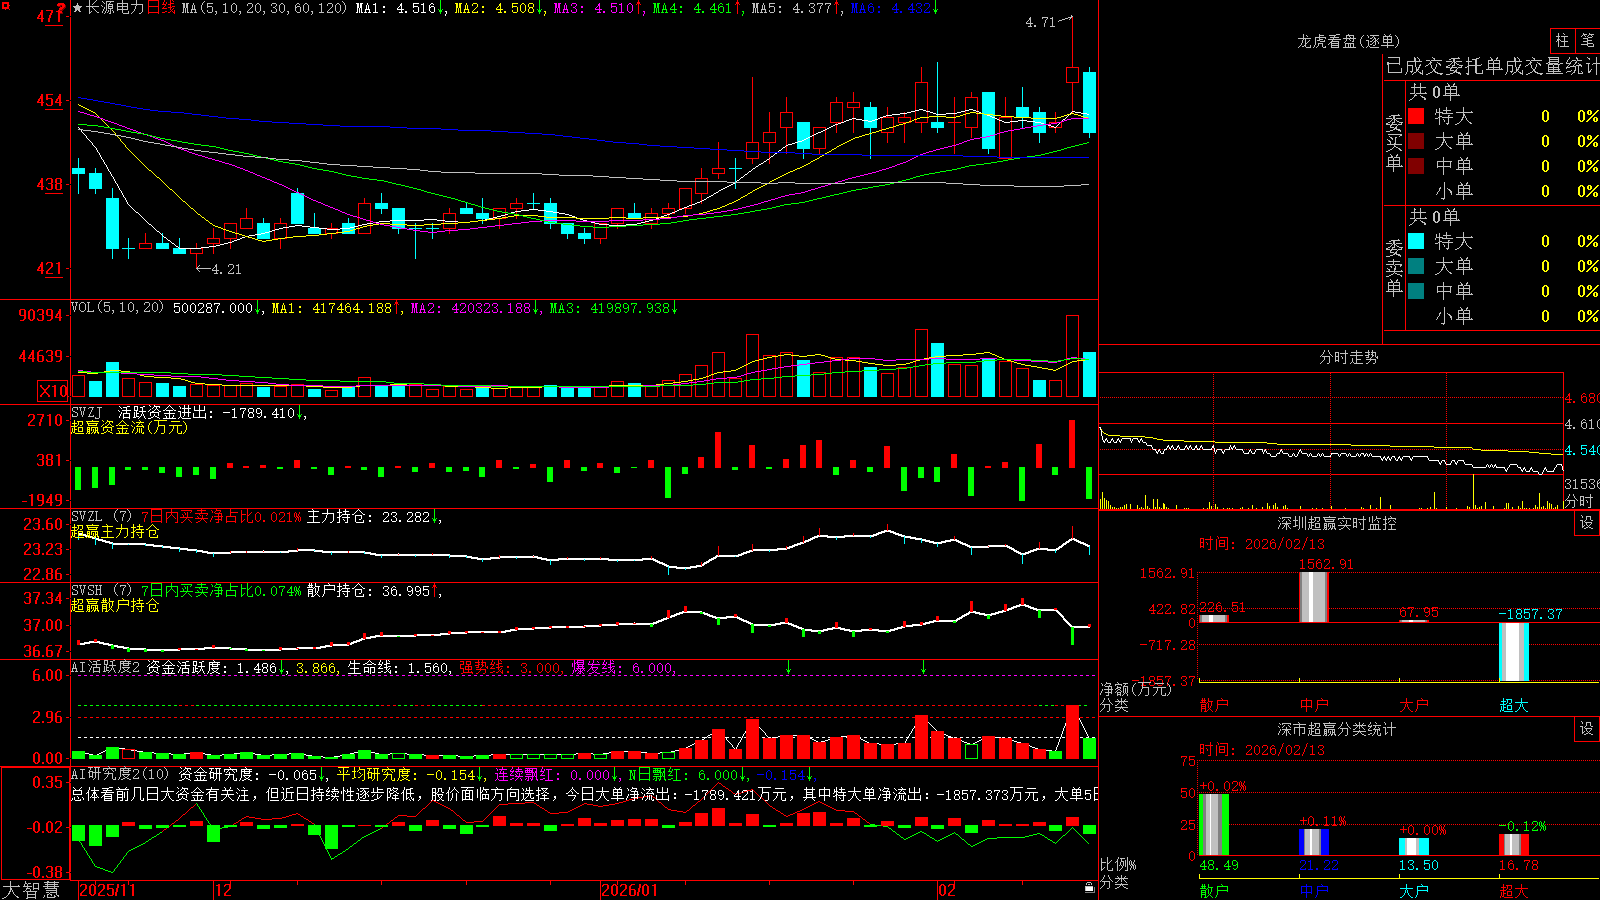Image resolution: width=1600 pixels, height=900 pixels.
Task: Click the MA(5,10,20,30,60,120) indicator label
Action: 264,8
